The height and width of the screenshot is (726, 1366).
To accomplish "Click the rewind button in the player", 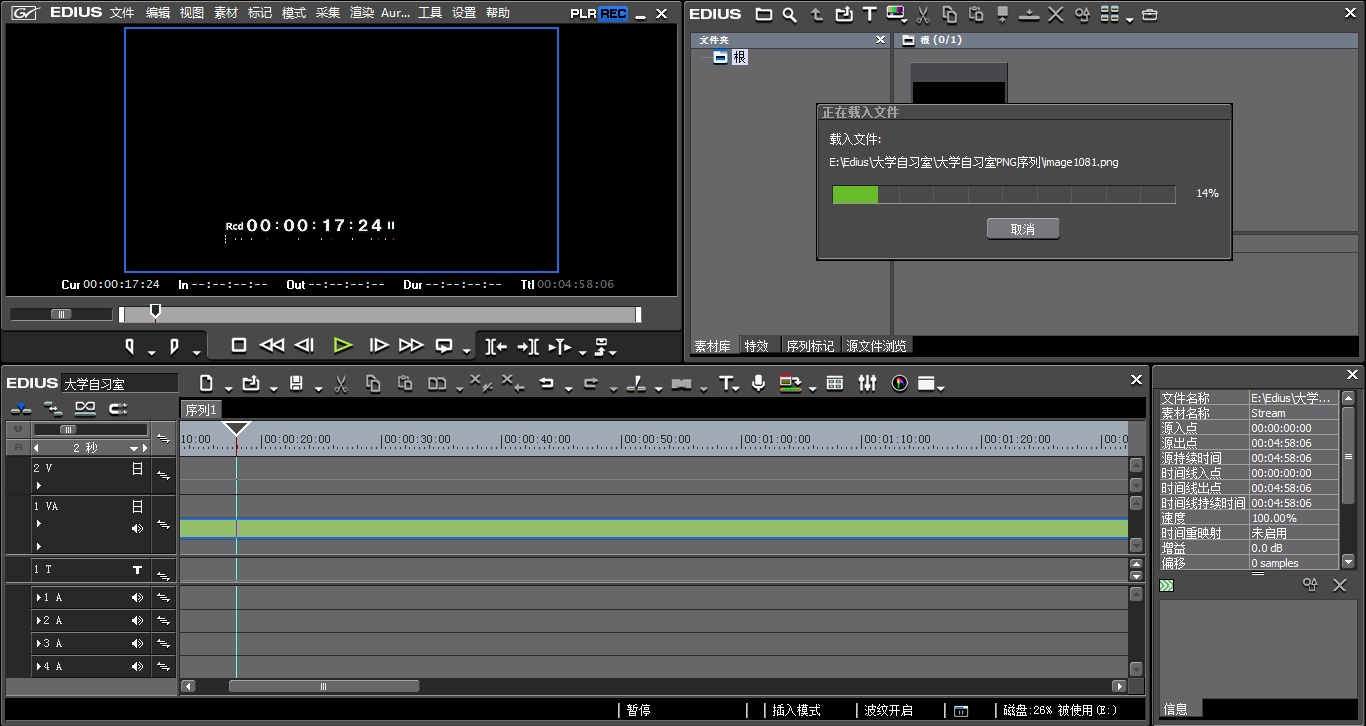I will coord(271,345).
